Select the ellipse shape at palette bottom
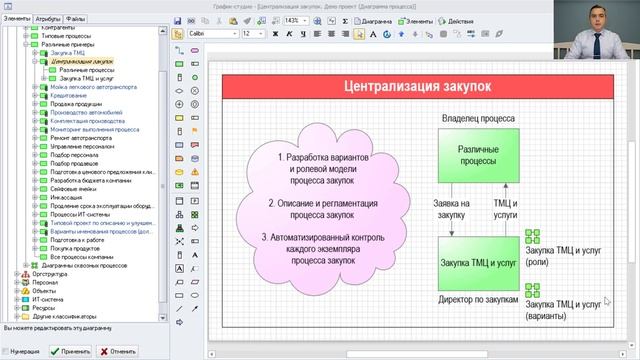The image size is (640, 360). tap(195, 296)
